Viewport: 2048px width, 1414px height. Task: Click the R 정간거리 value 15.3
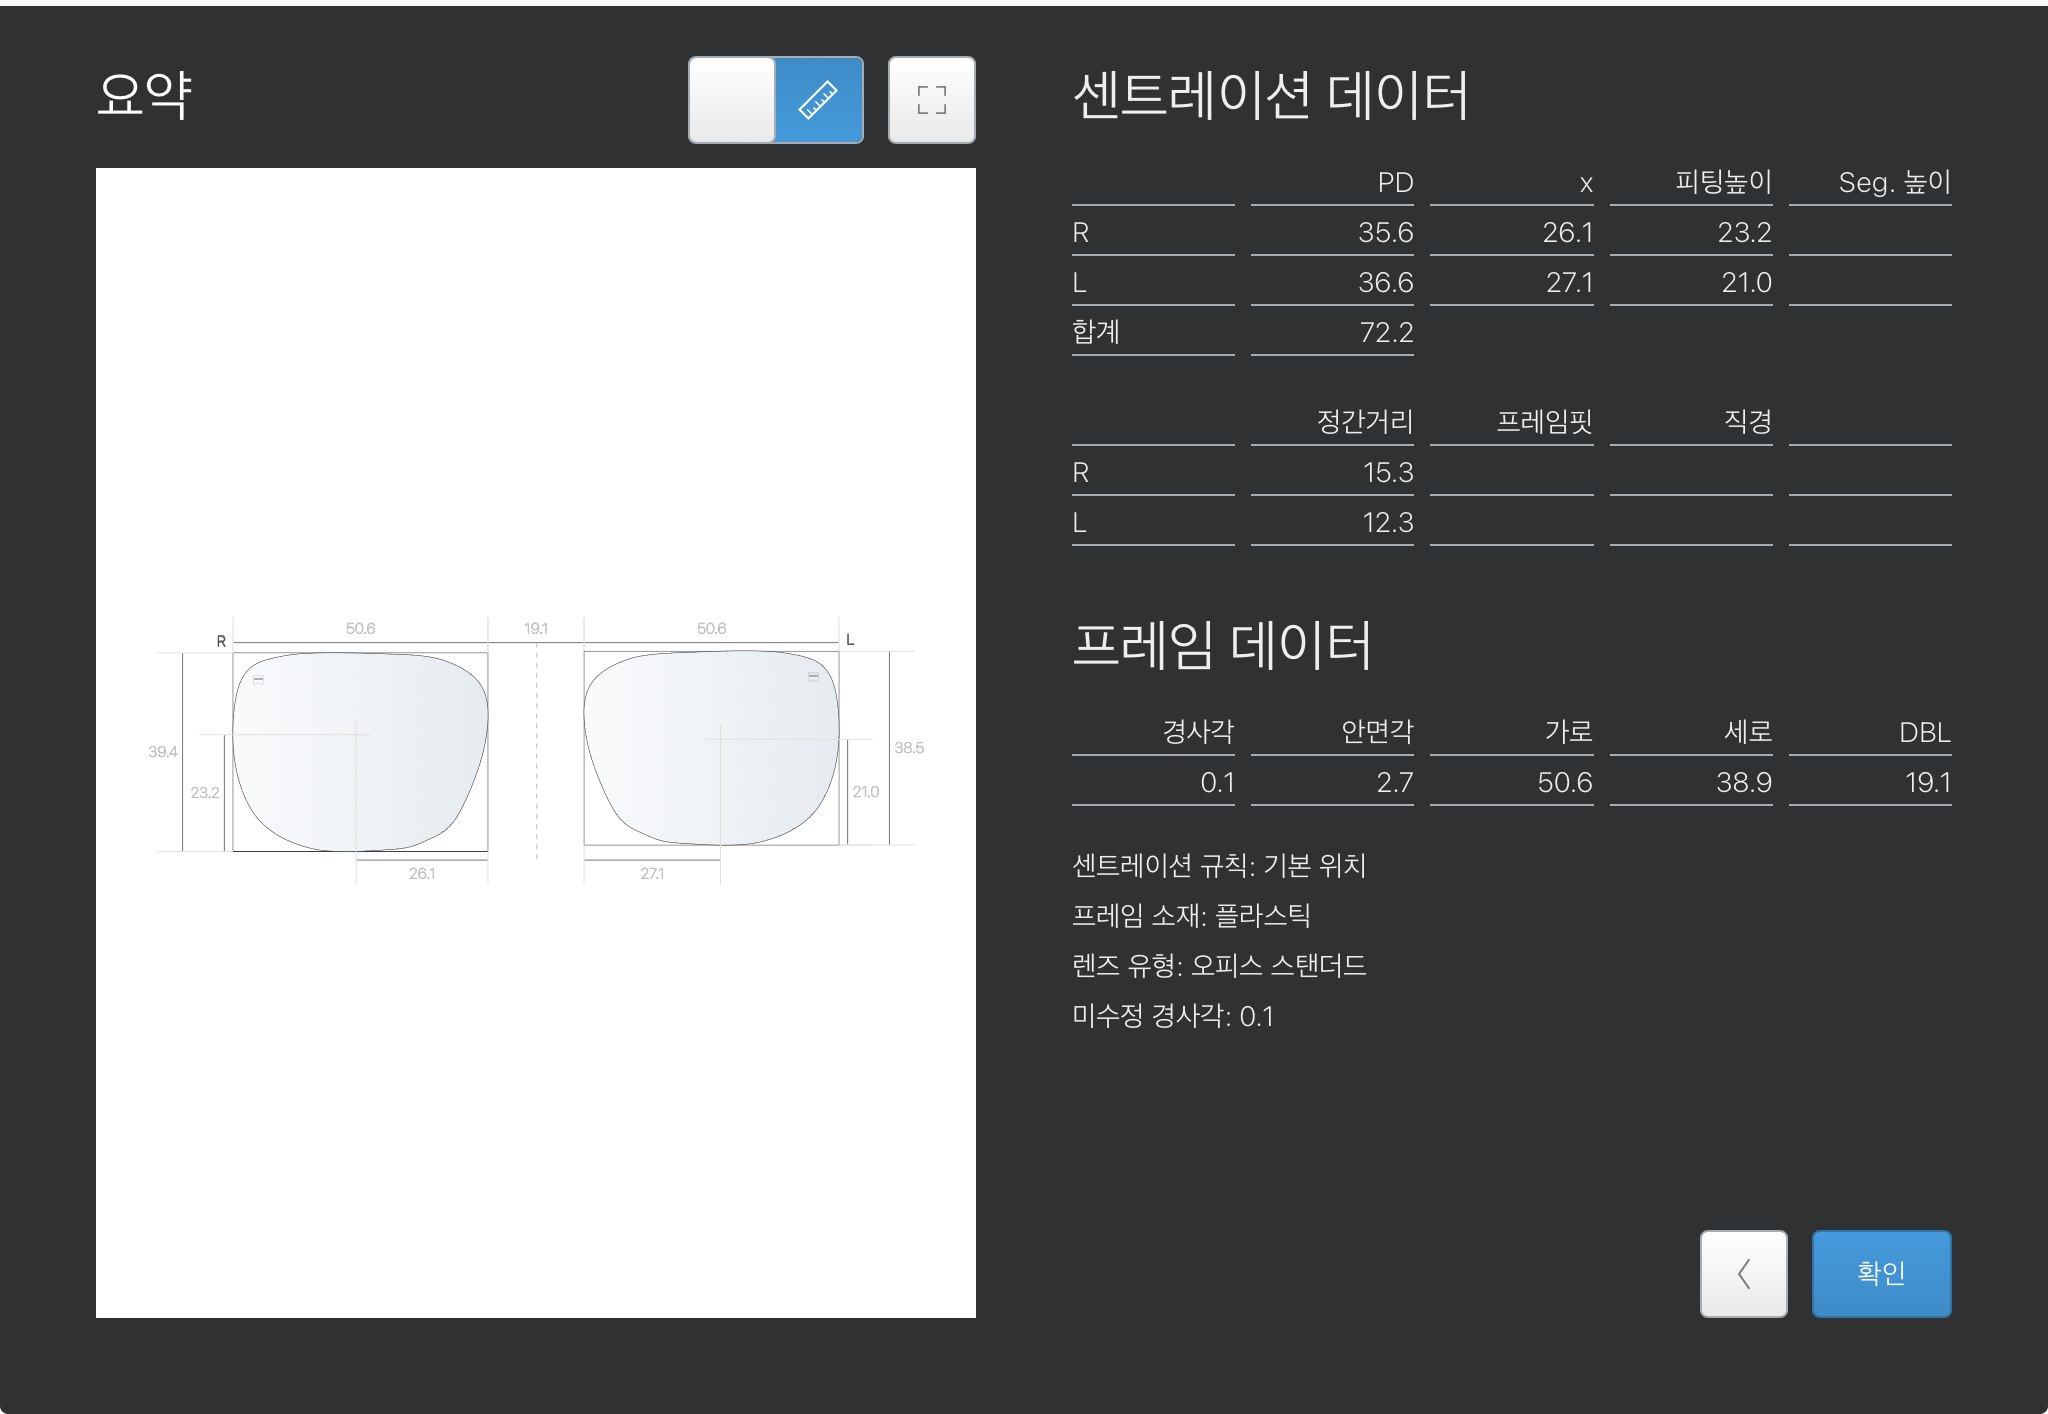pyautogui.click(x=1387, y=473)
